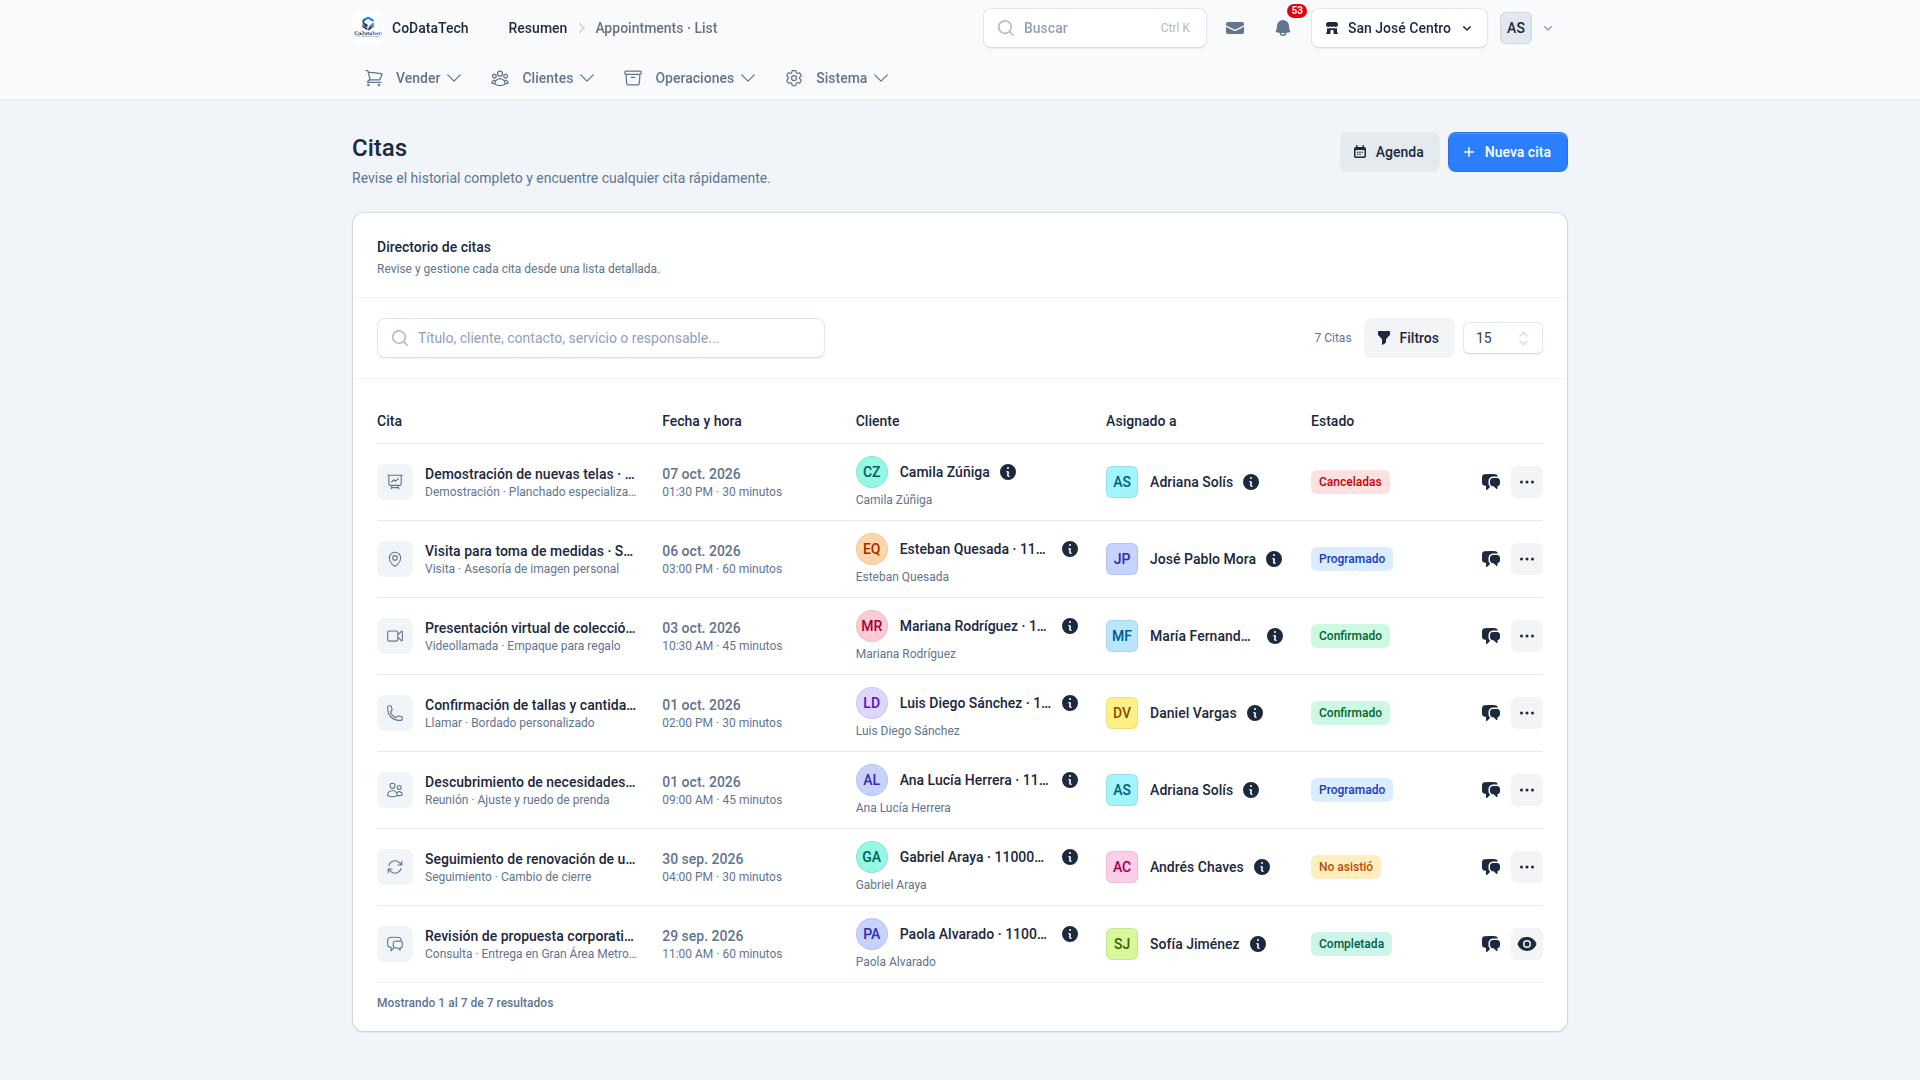The image size is (1920, 1080).
Task: Create a Nueva cita
Action: pyautogui.click(x=1507, y=152)
